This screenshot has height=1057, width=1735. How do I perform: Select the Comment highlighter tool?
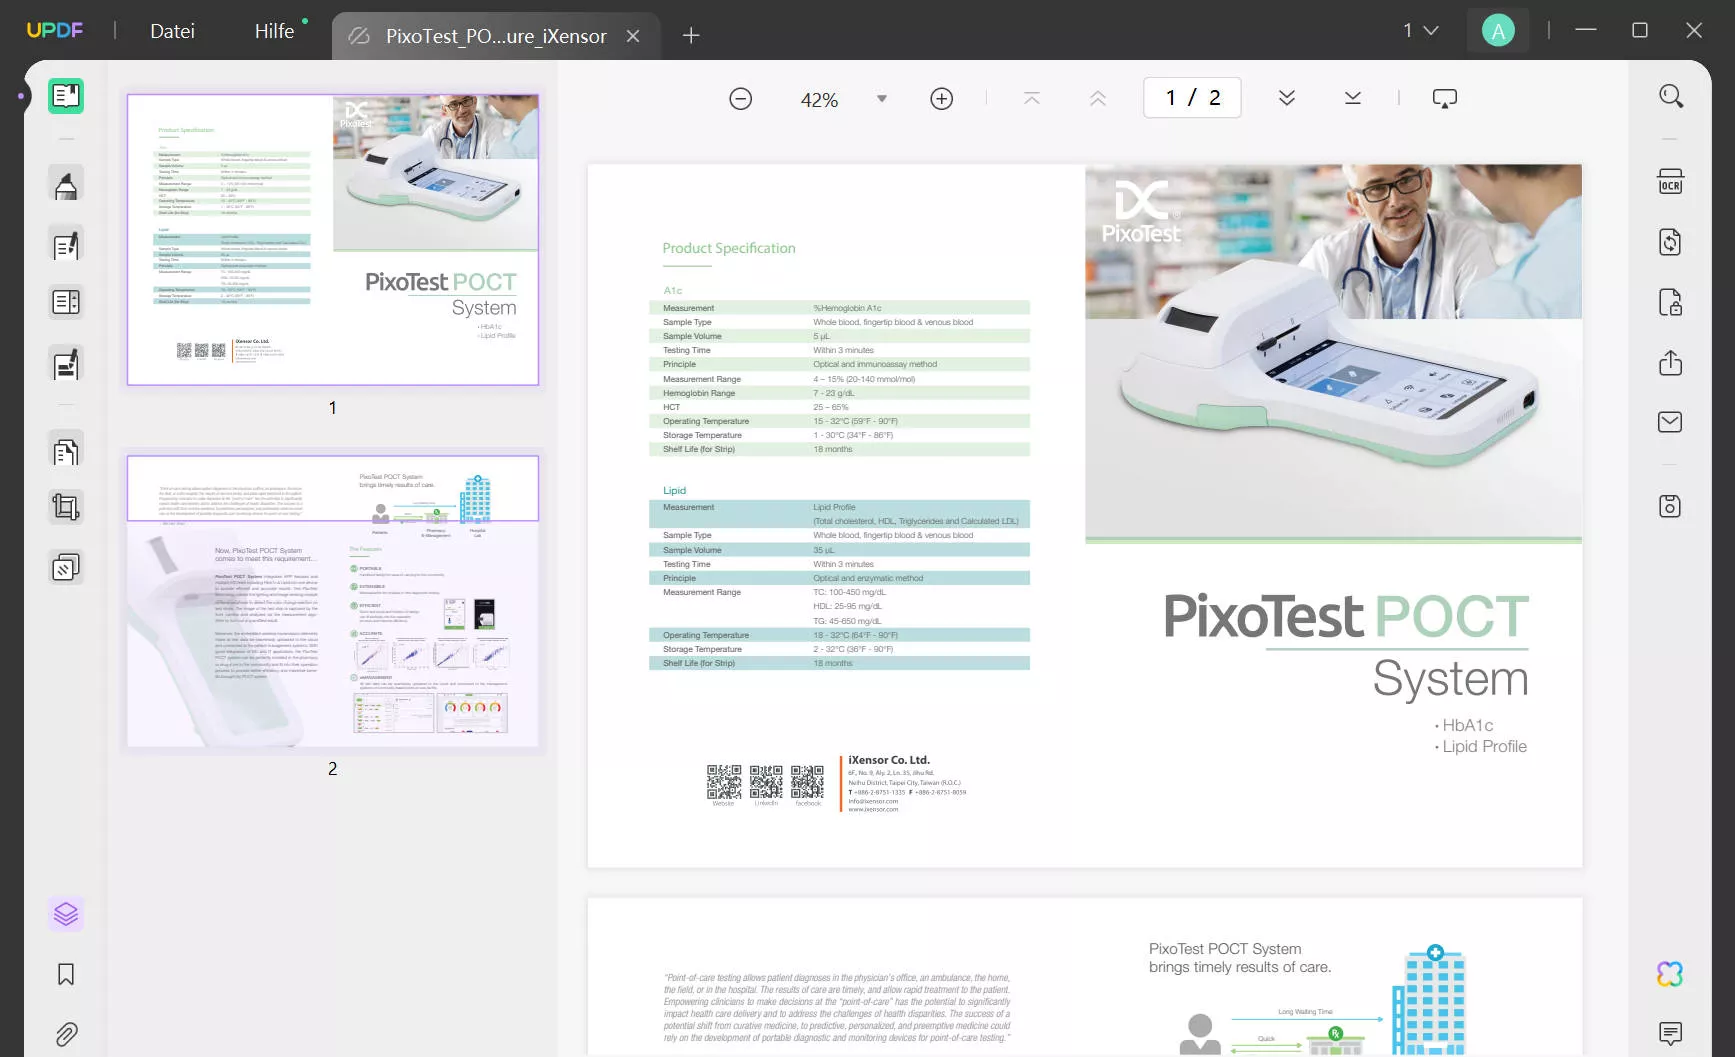coord(66,185)
